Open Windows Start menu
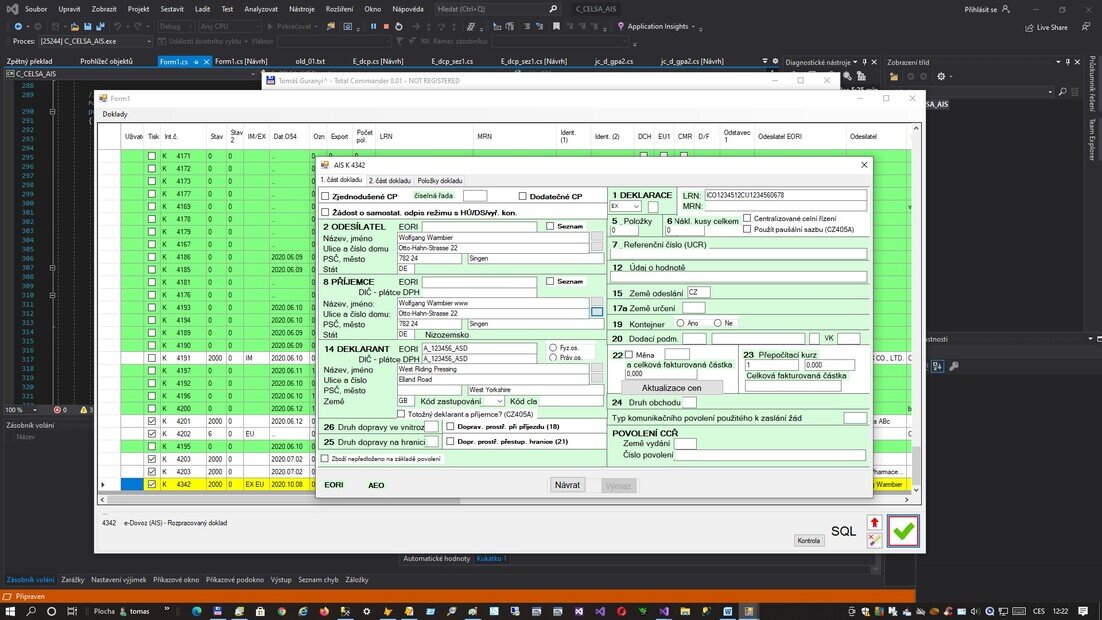The image size is (1102, 620). pyautogui.click(x=11, y=610)
